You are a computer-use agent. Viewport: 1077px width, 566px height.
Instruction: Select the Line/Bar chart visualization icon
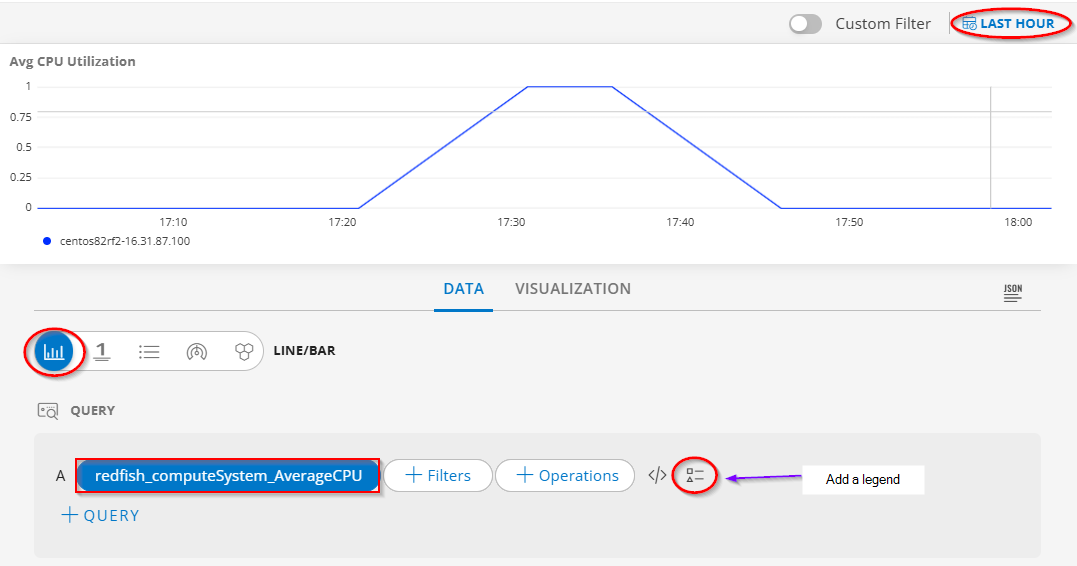pos(54,352)
